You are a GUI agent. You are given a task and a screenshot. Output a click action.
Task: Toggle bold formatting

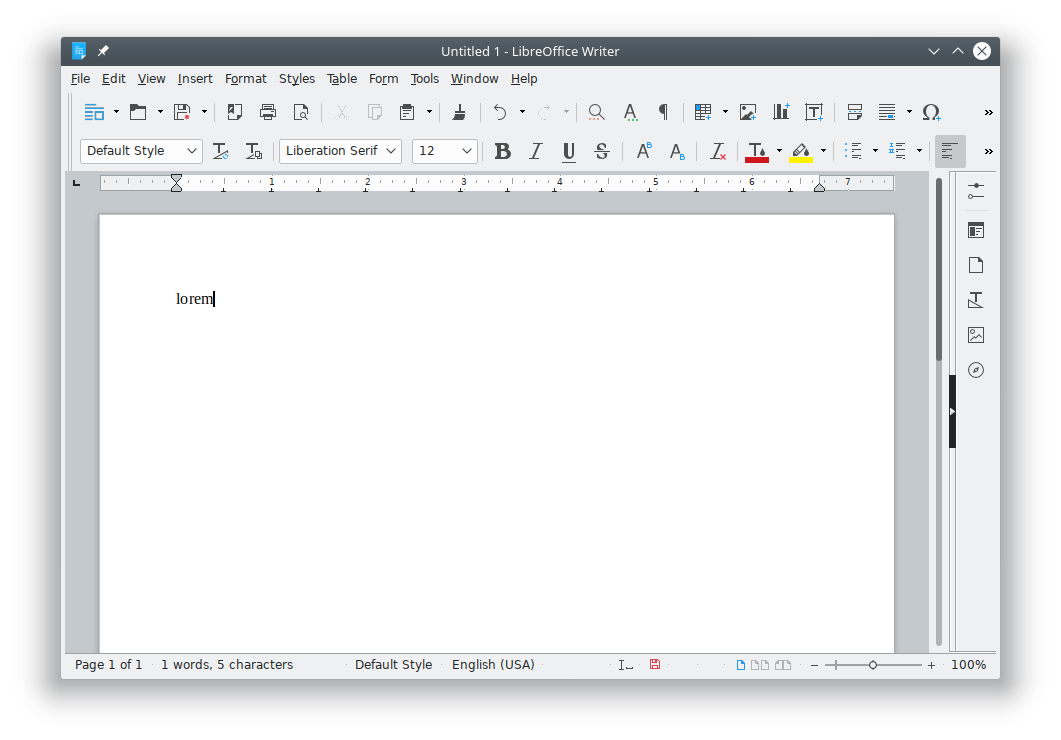click(x=502, y=151)
